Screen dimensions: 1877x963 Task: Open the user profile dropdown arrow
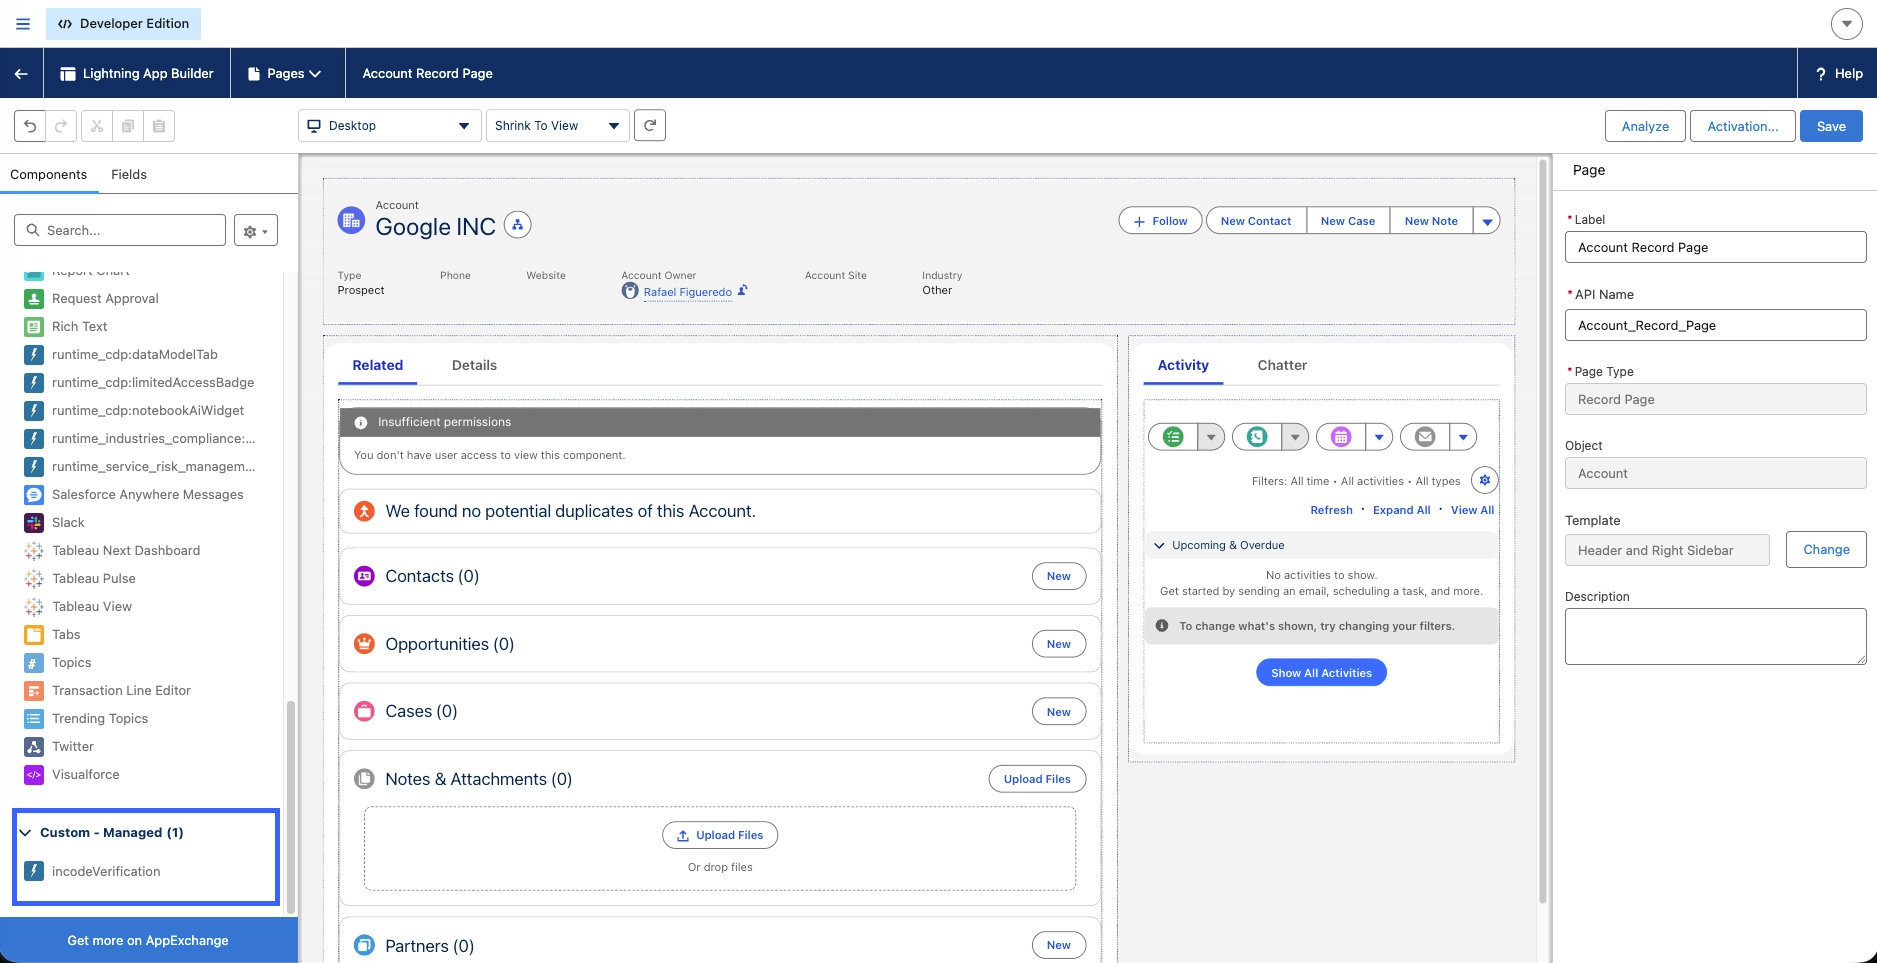coord(1847,24)
